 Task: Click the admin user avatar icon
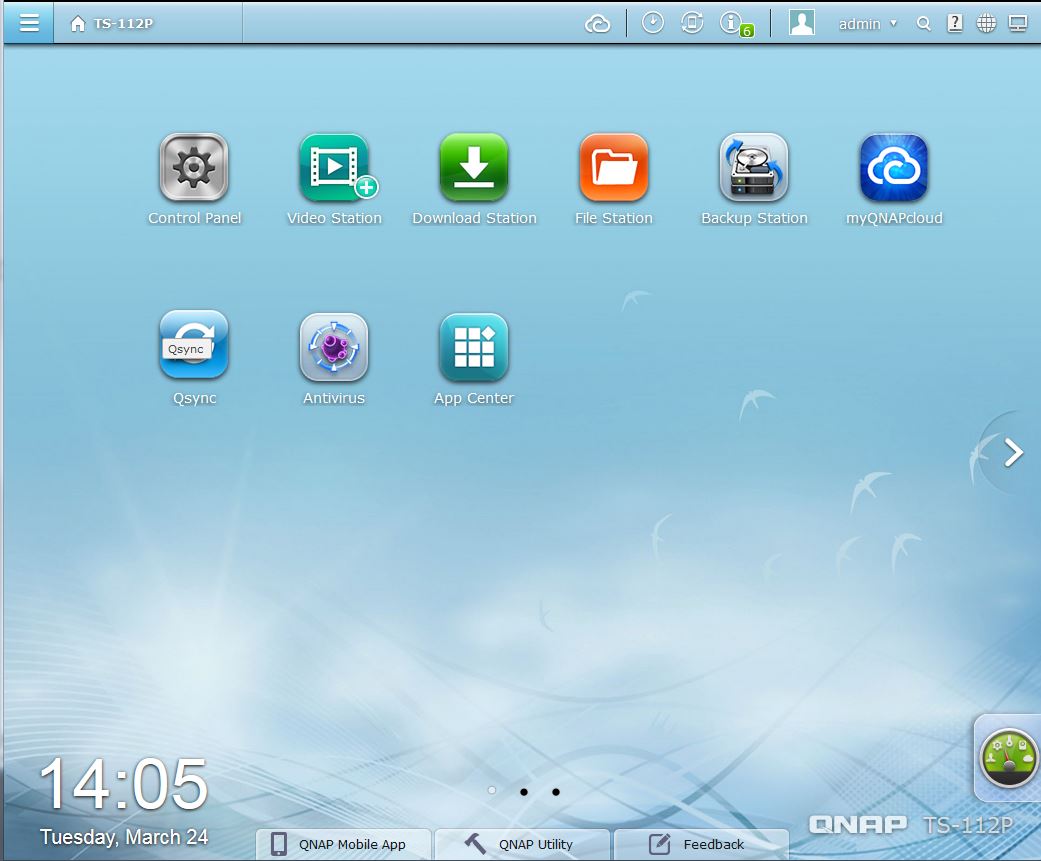click(801, 23)
